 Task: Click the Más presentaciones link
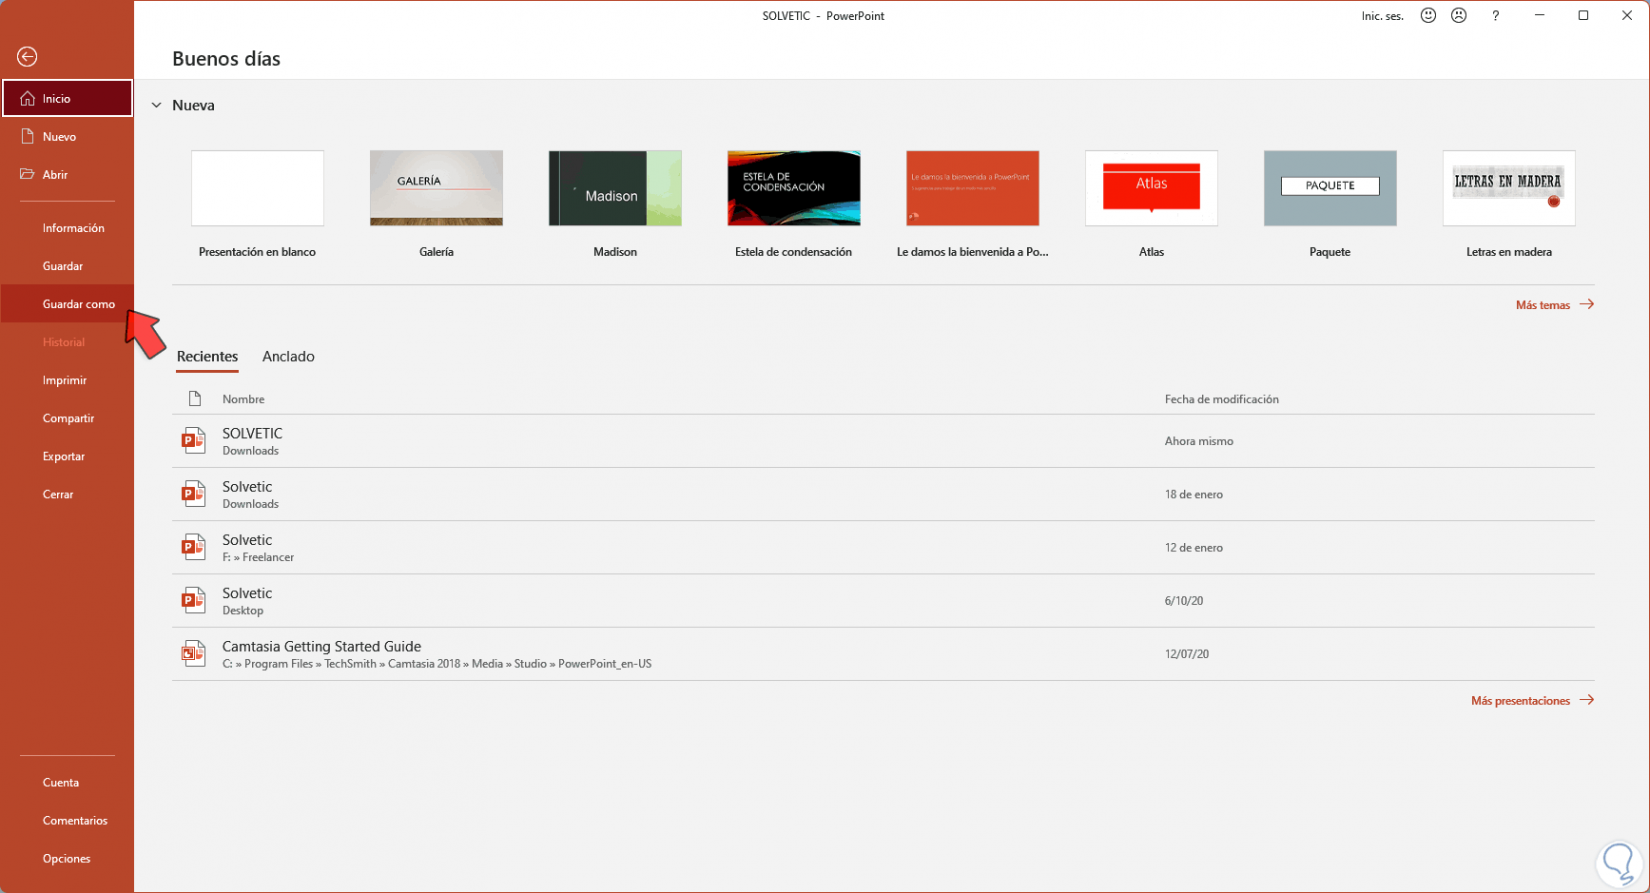(1532, 701)
